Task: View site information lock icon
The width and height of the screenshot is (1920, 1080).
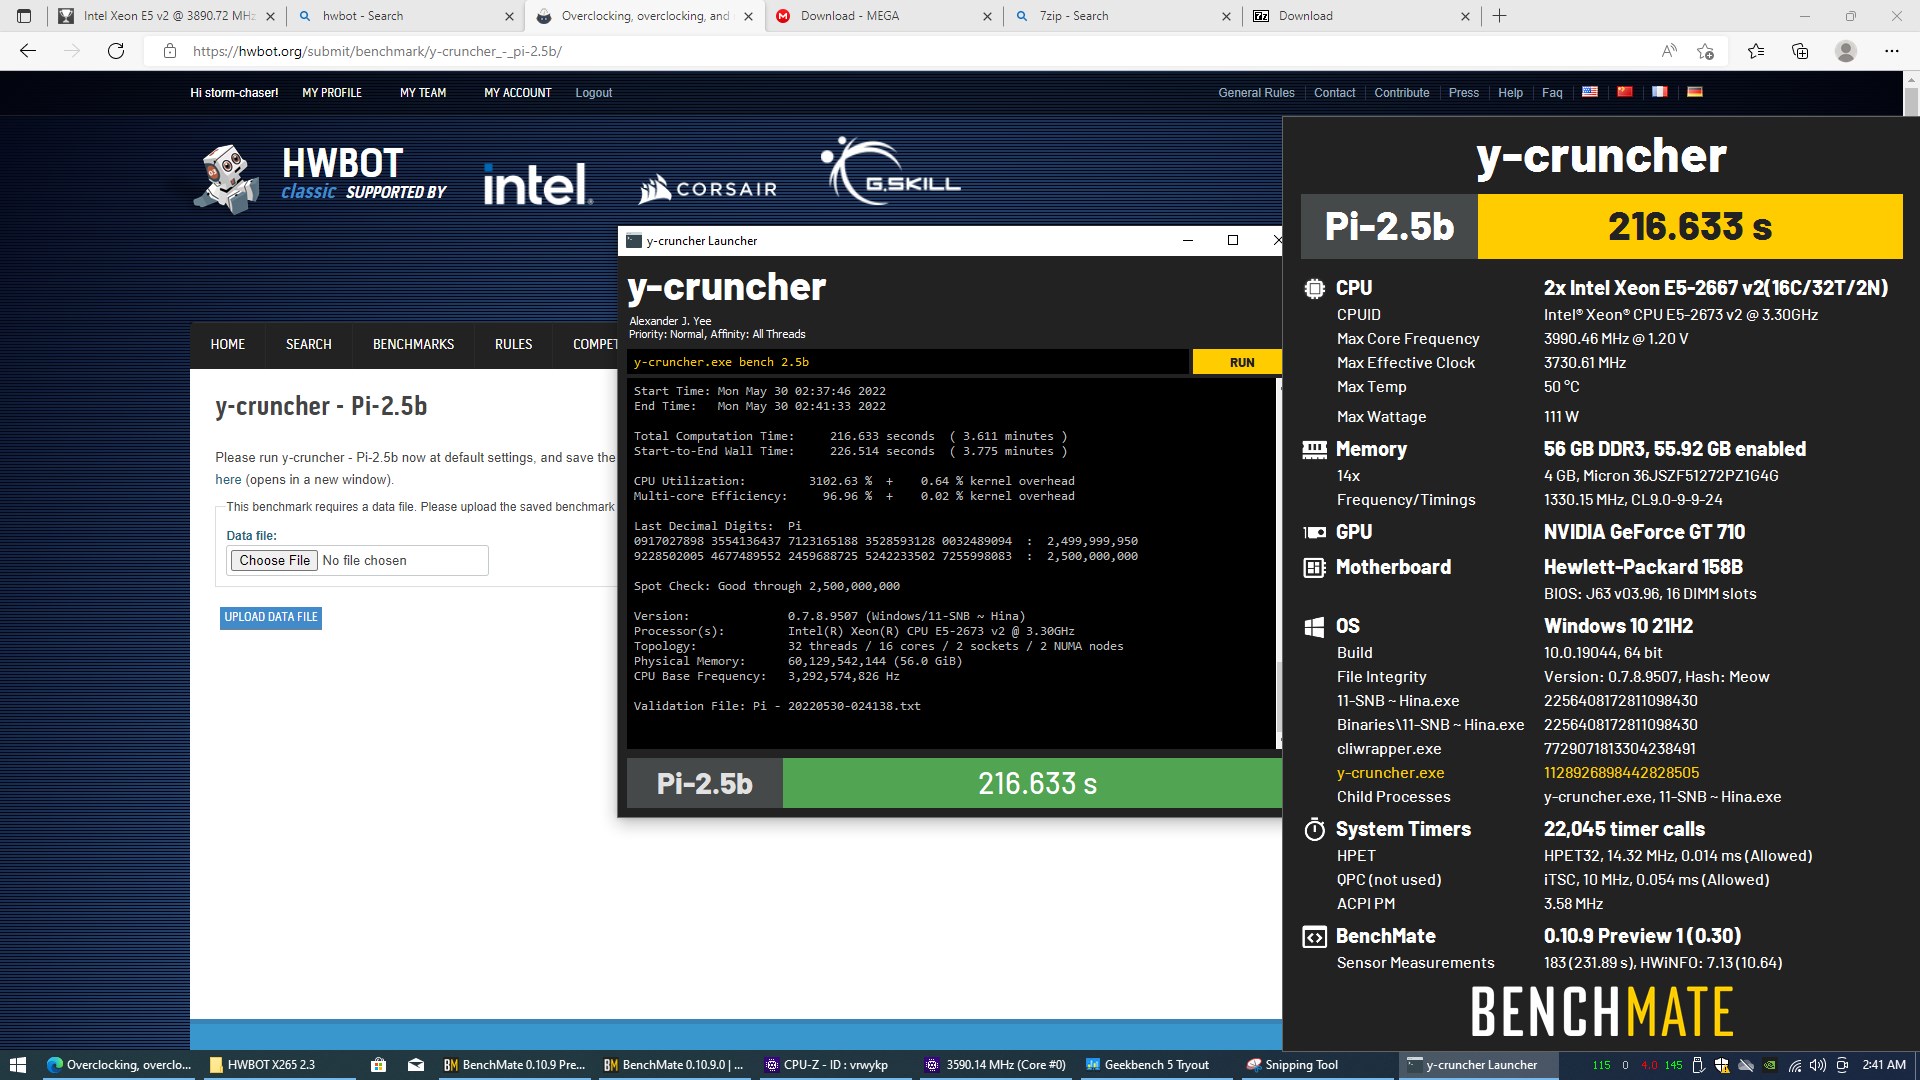Action: pyautogui.click(x=170, y=51)
